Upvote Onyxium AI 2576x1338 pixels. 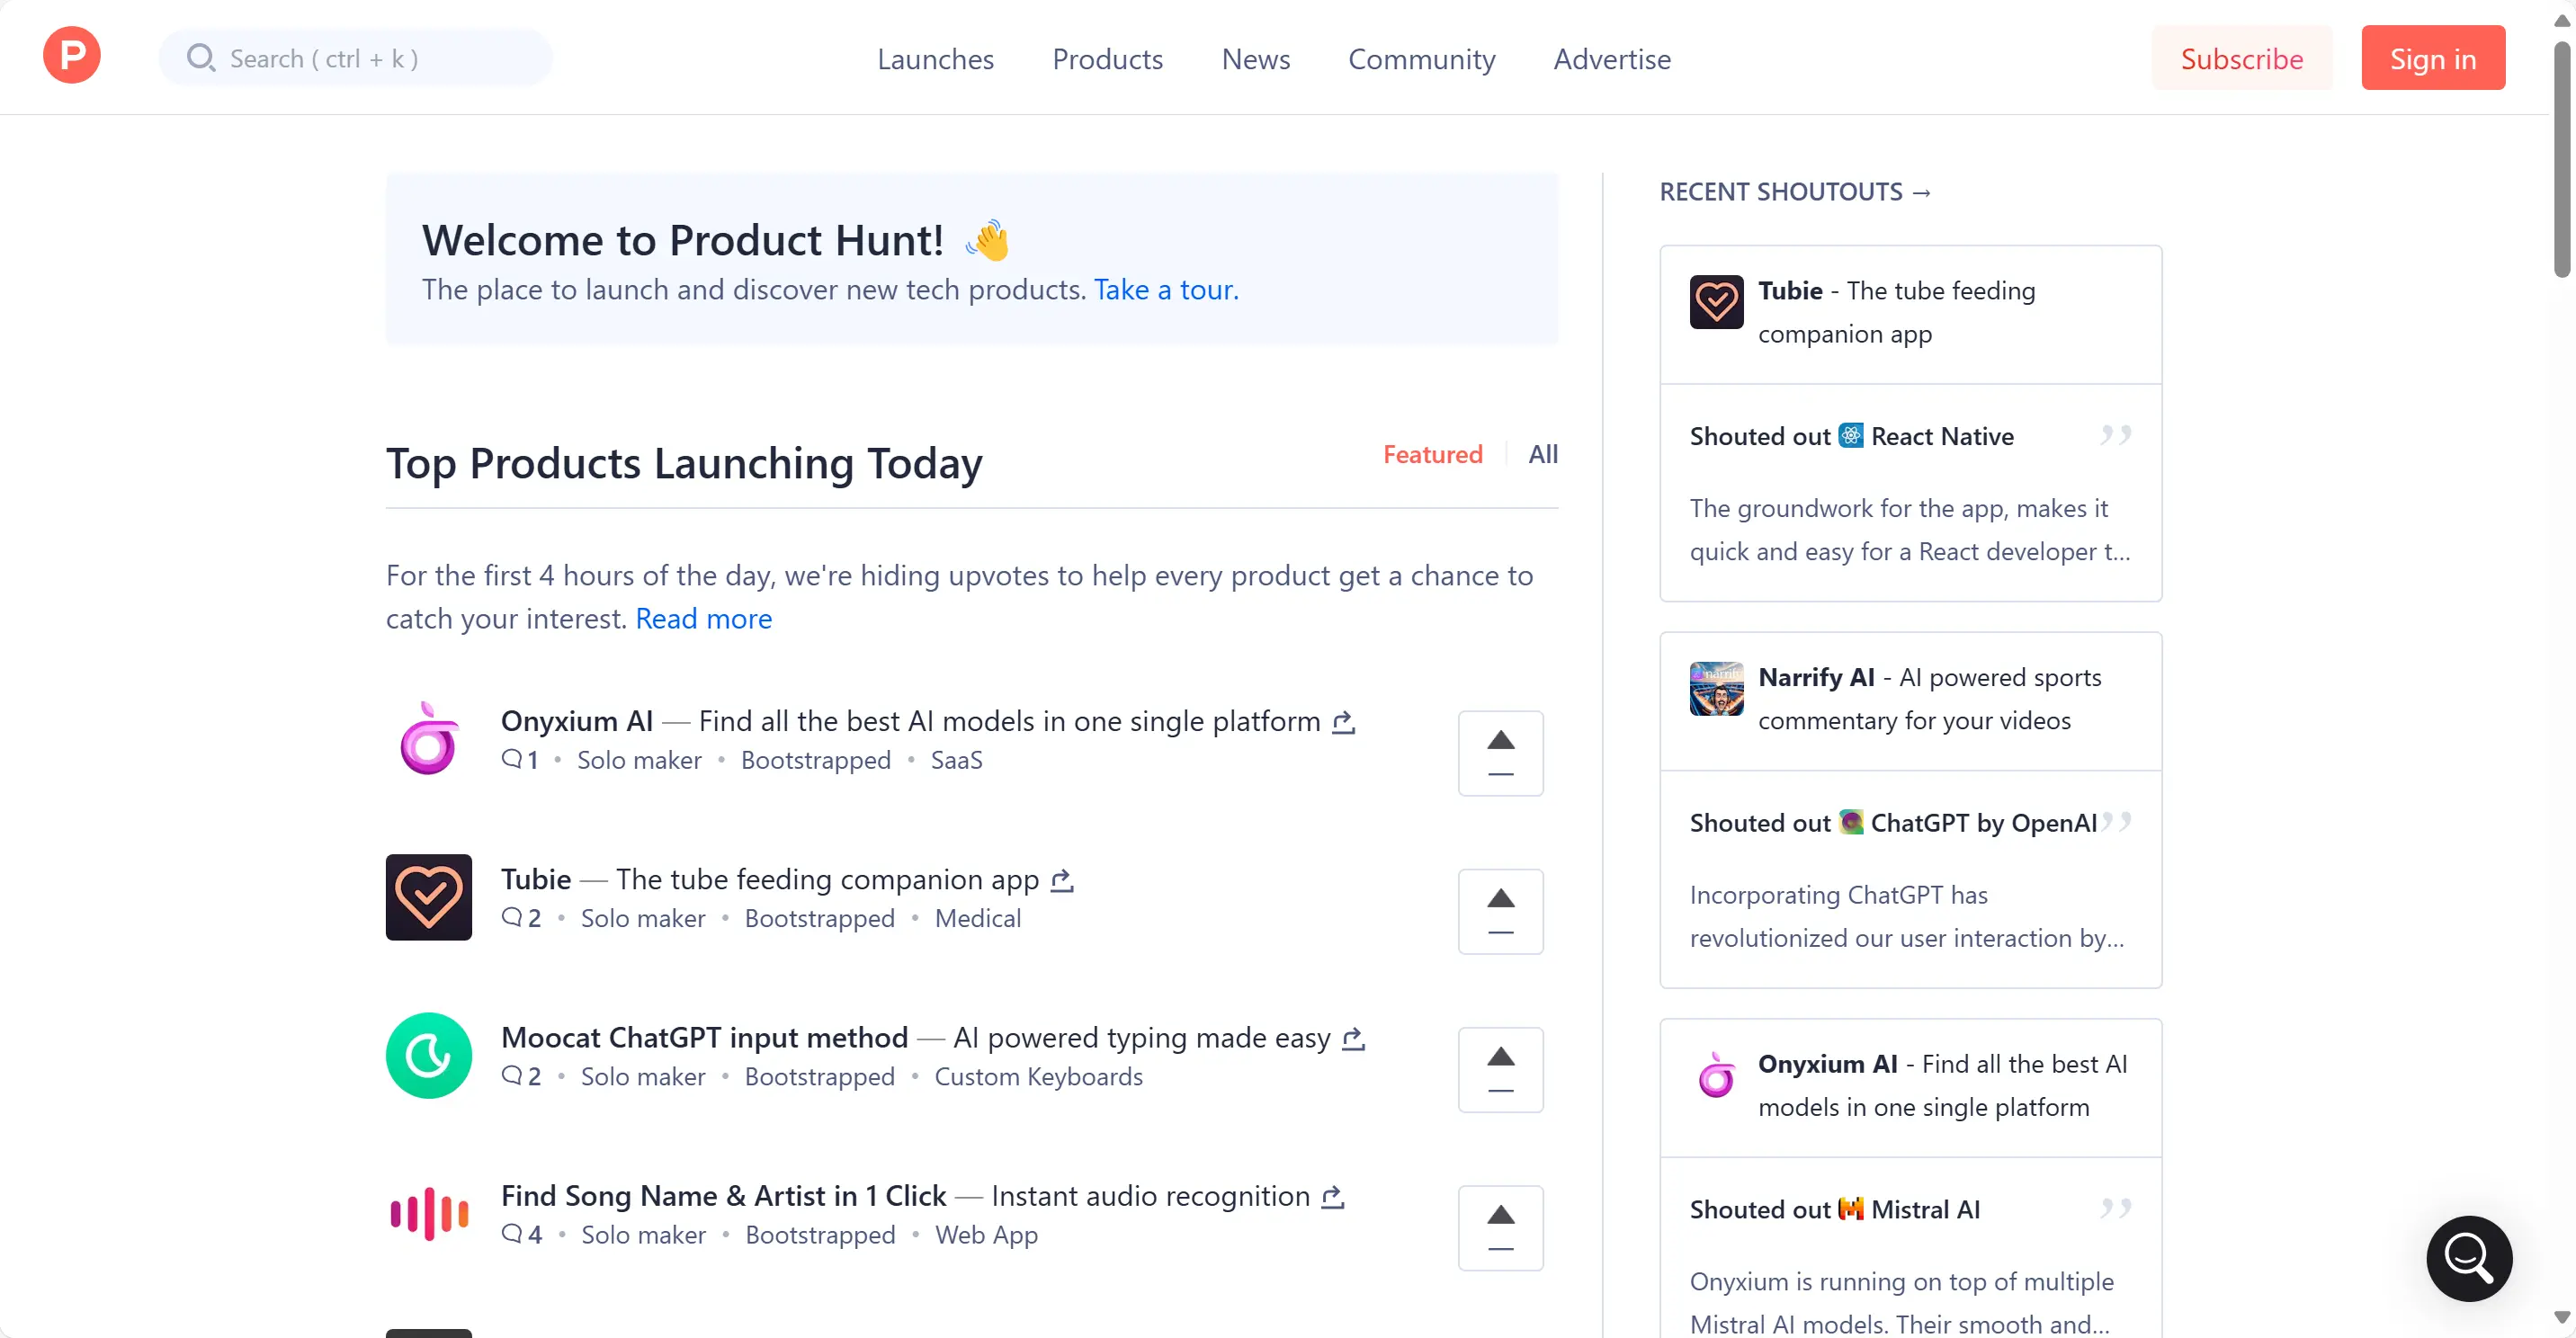pyautogui.click(x=1500, y=754)
